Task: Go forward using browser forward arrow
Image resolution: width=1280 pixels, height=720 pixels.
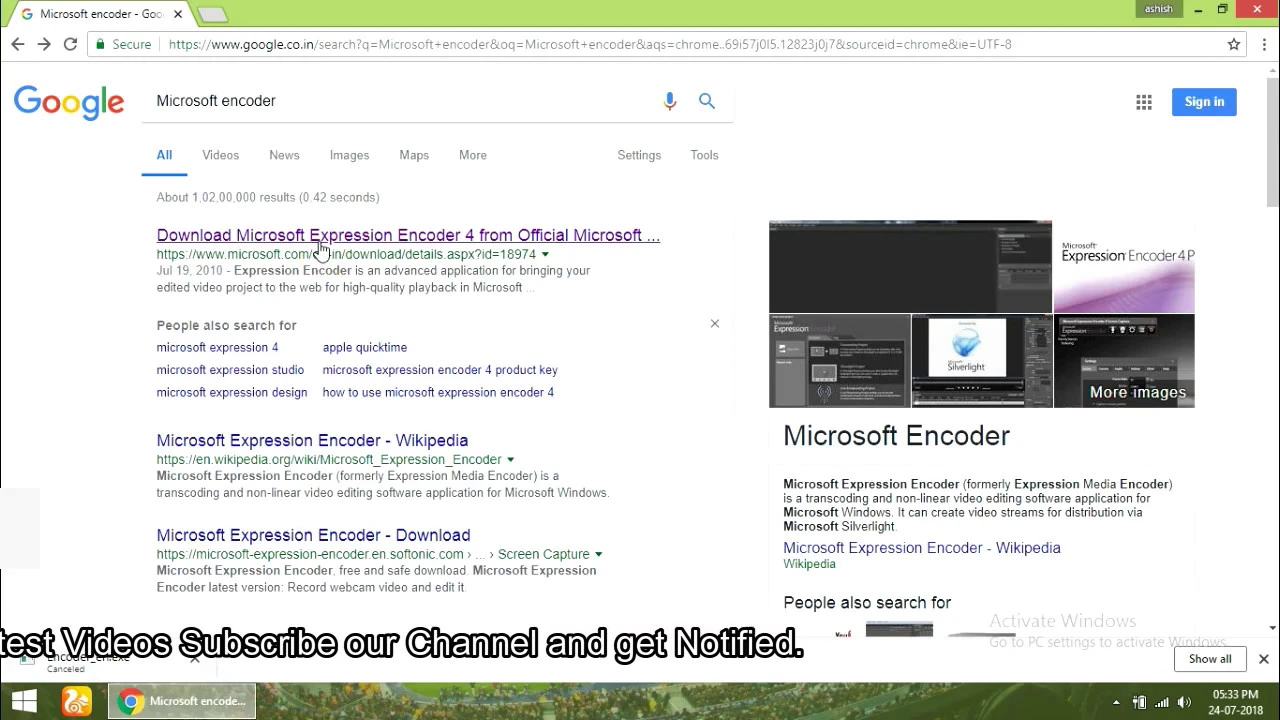Action: [x=44, y=44]
